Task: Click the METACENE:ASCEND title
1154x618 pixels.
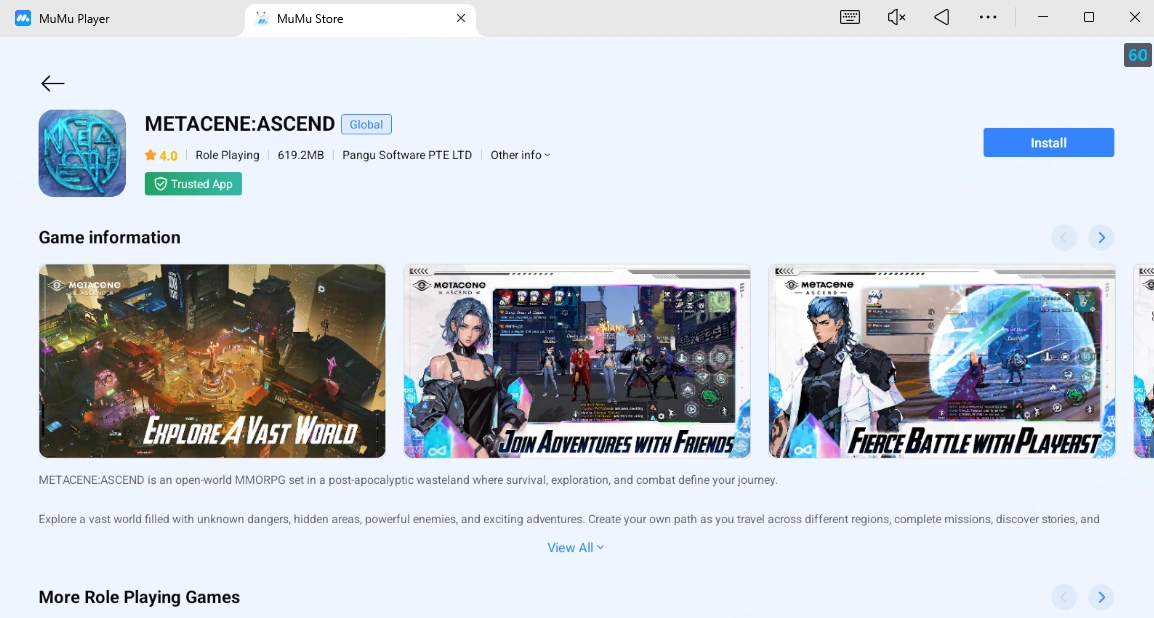Action: [240, 124]
